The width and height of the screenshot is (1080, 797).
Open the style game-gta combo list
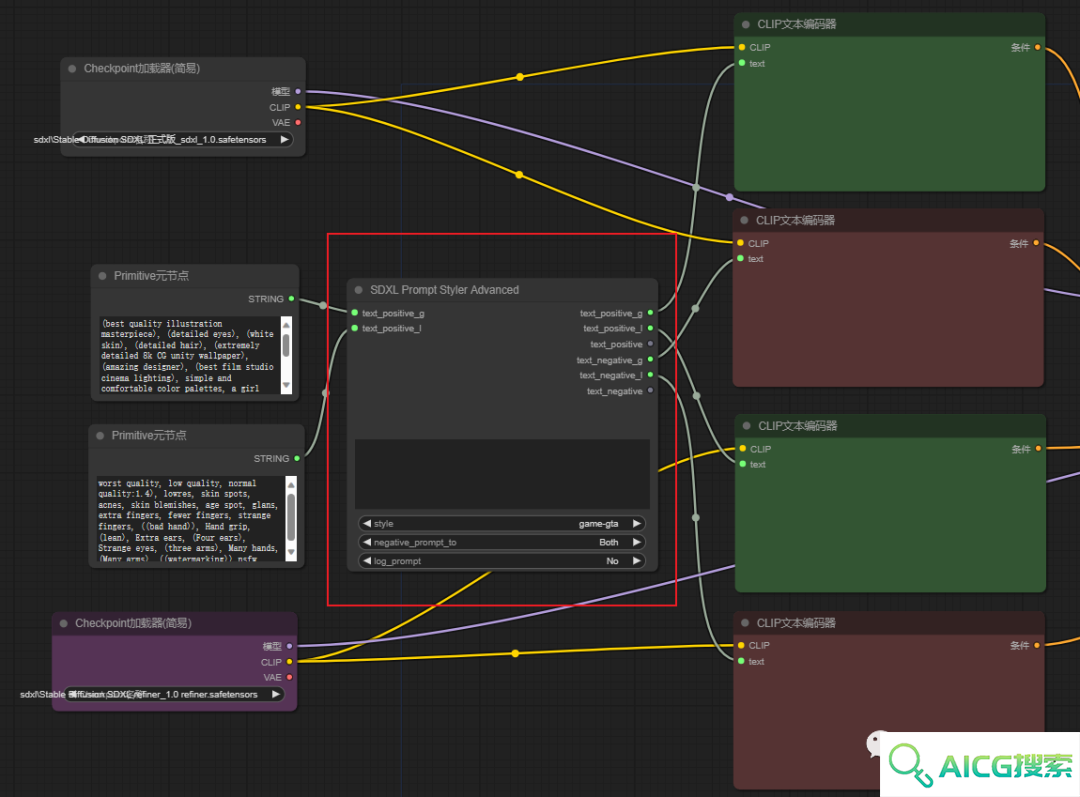502,524
